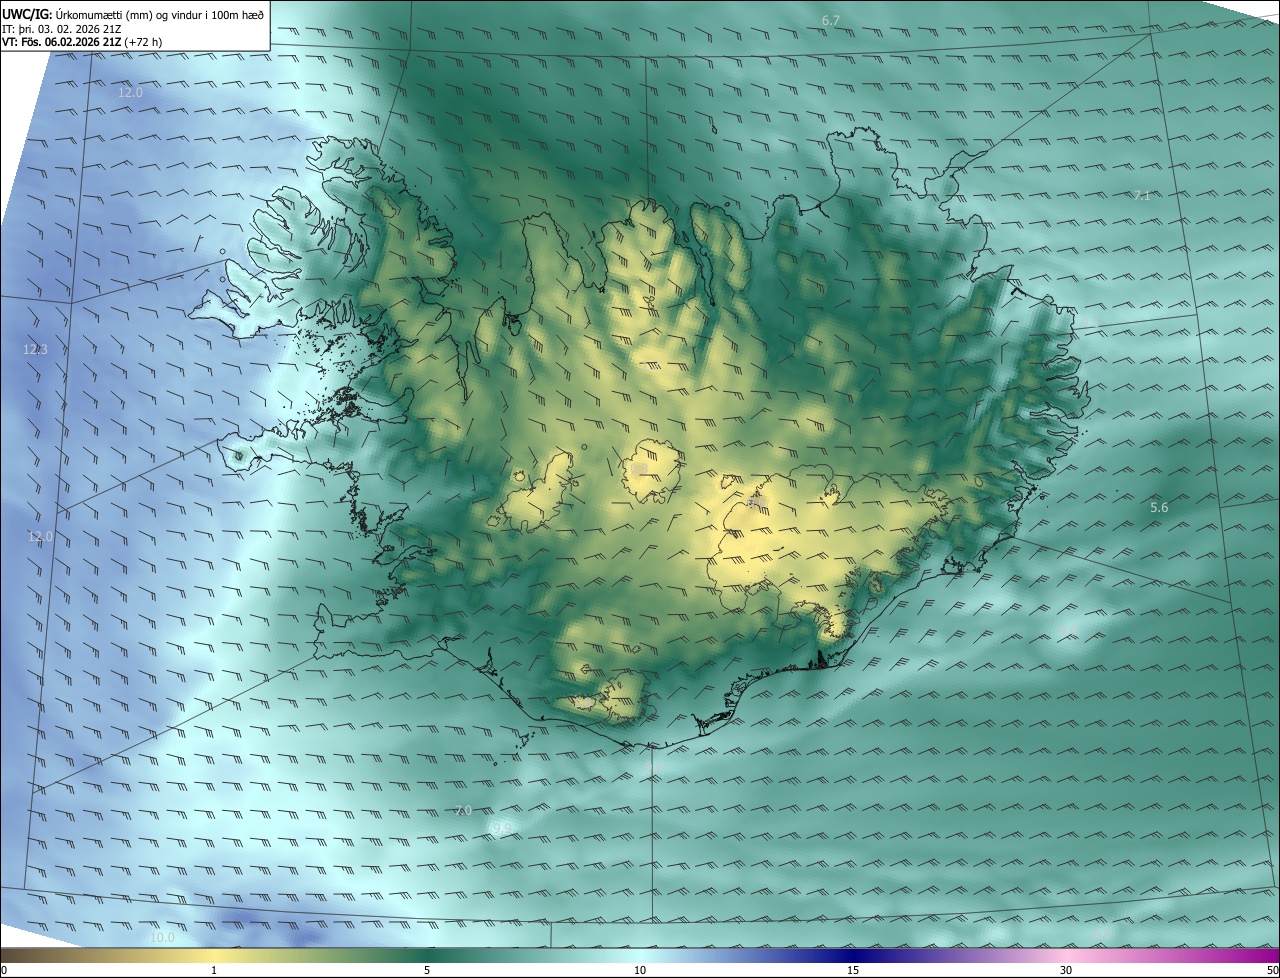Screen dimensions: 1280x978
Task: Click the title 'Úrkomumætti (mm) og vindur í 100m hæð'
Action: coord(160,14)
